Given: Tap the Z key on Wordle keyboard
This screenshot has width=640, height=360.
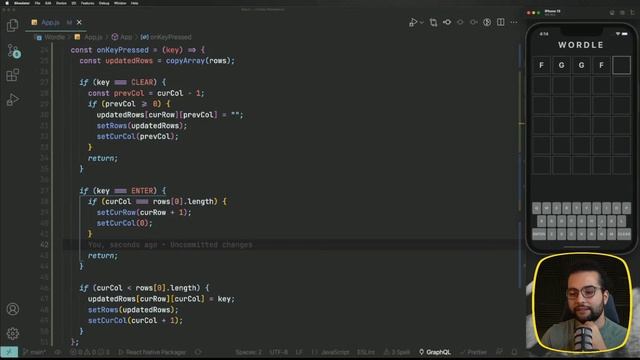Looking at the screenshot, I should point(551,234).
